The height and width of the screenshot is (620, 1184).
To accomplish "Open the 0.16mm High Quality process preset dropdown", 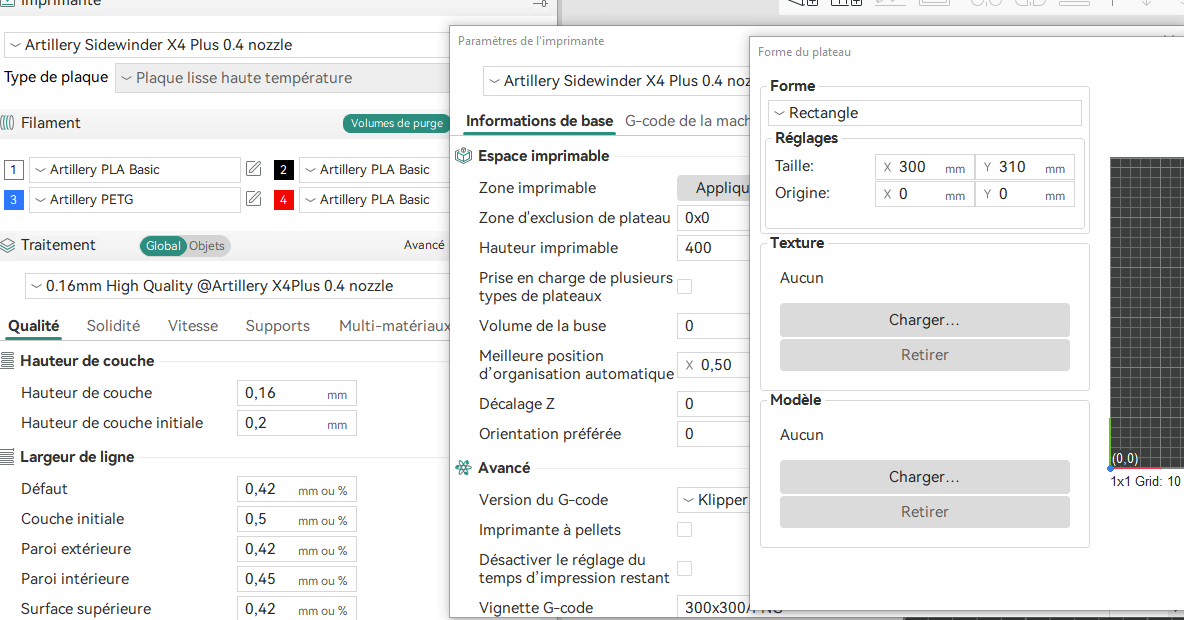I will 237,286.
